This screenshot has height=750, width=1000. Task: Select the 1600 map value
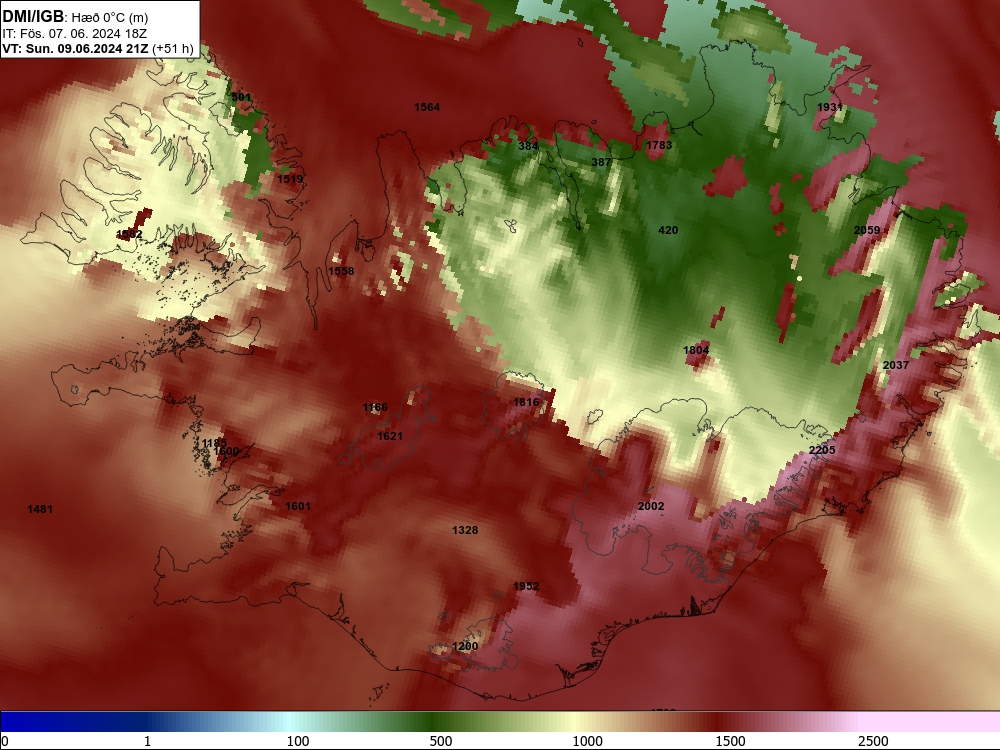[226, 451]
